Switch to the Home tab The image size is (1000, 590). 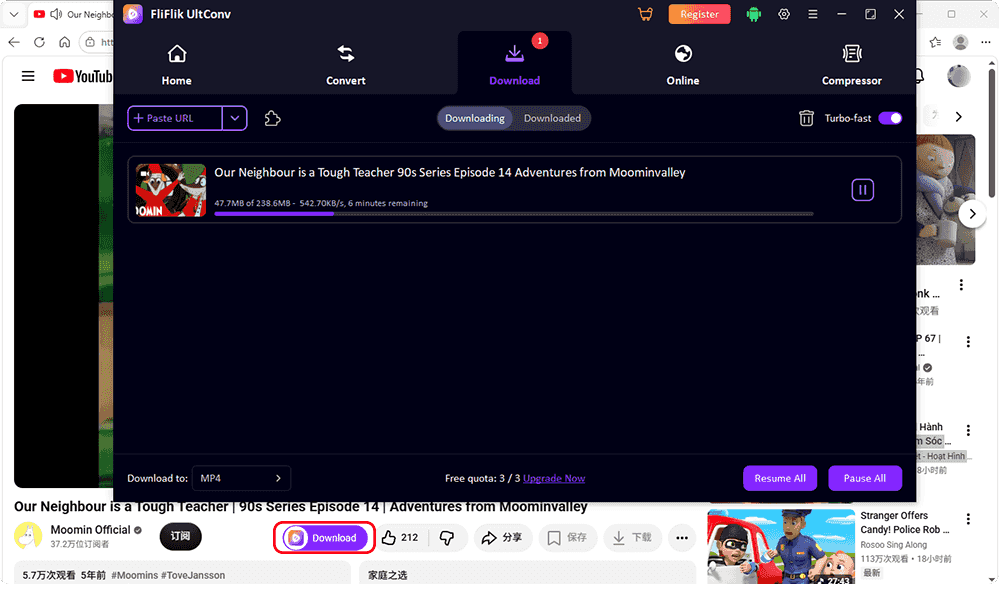[x=177, y=64]
